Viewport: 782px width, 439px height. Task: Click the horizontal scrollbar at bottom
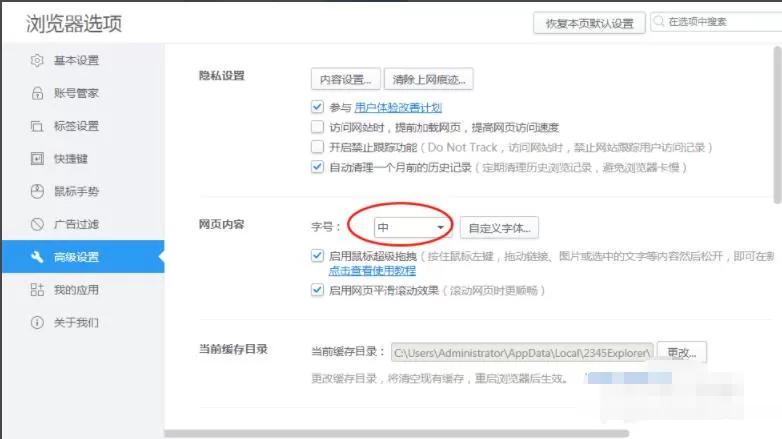(396, 434)
